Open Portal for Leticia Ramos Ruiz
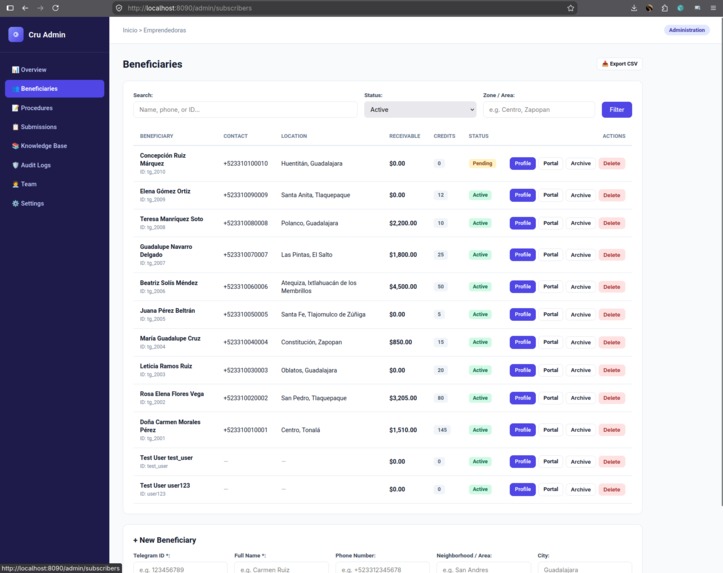Viewport: 723px width, 573px height. pyautogui.click(x=551, y=370)
